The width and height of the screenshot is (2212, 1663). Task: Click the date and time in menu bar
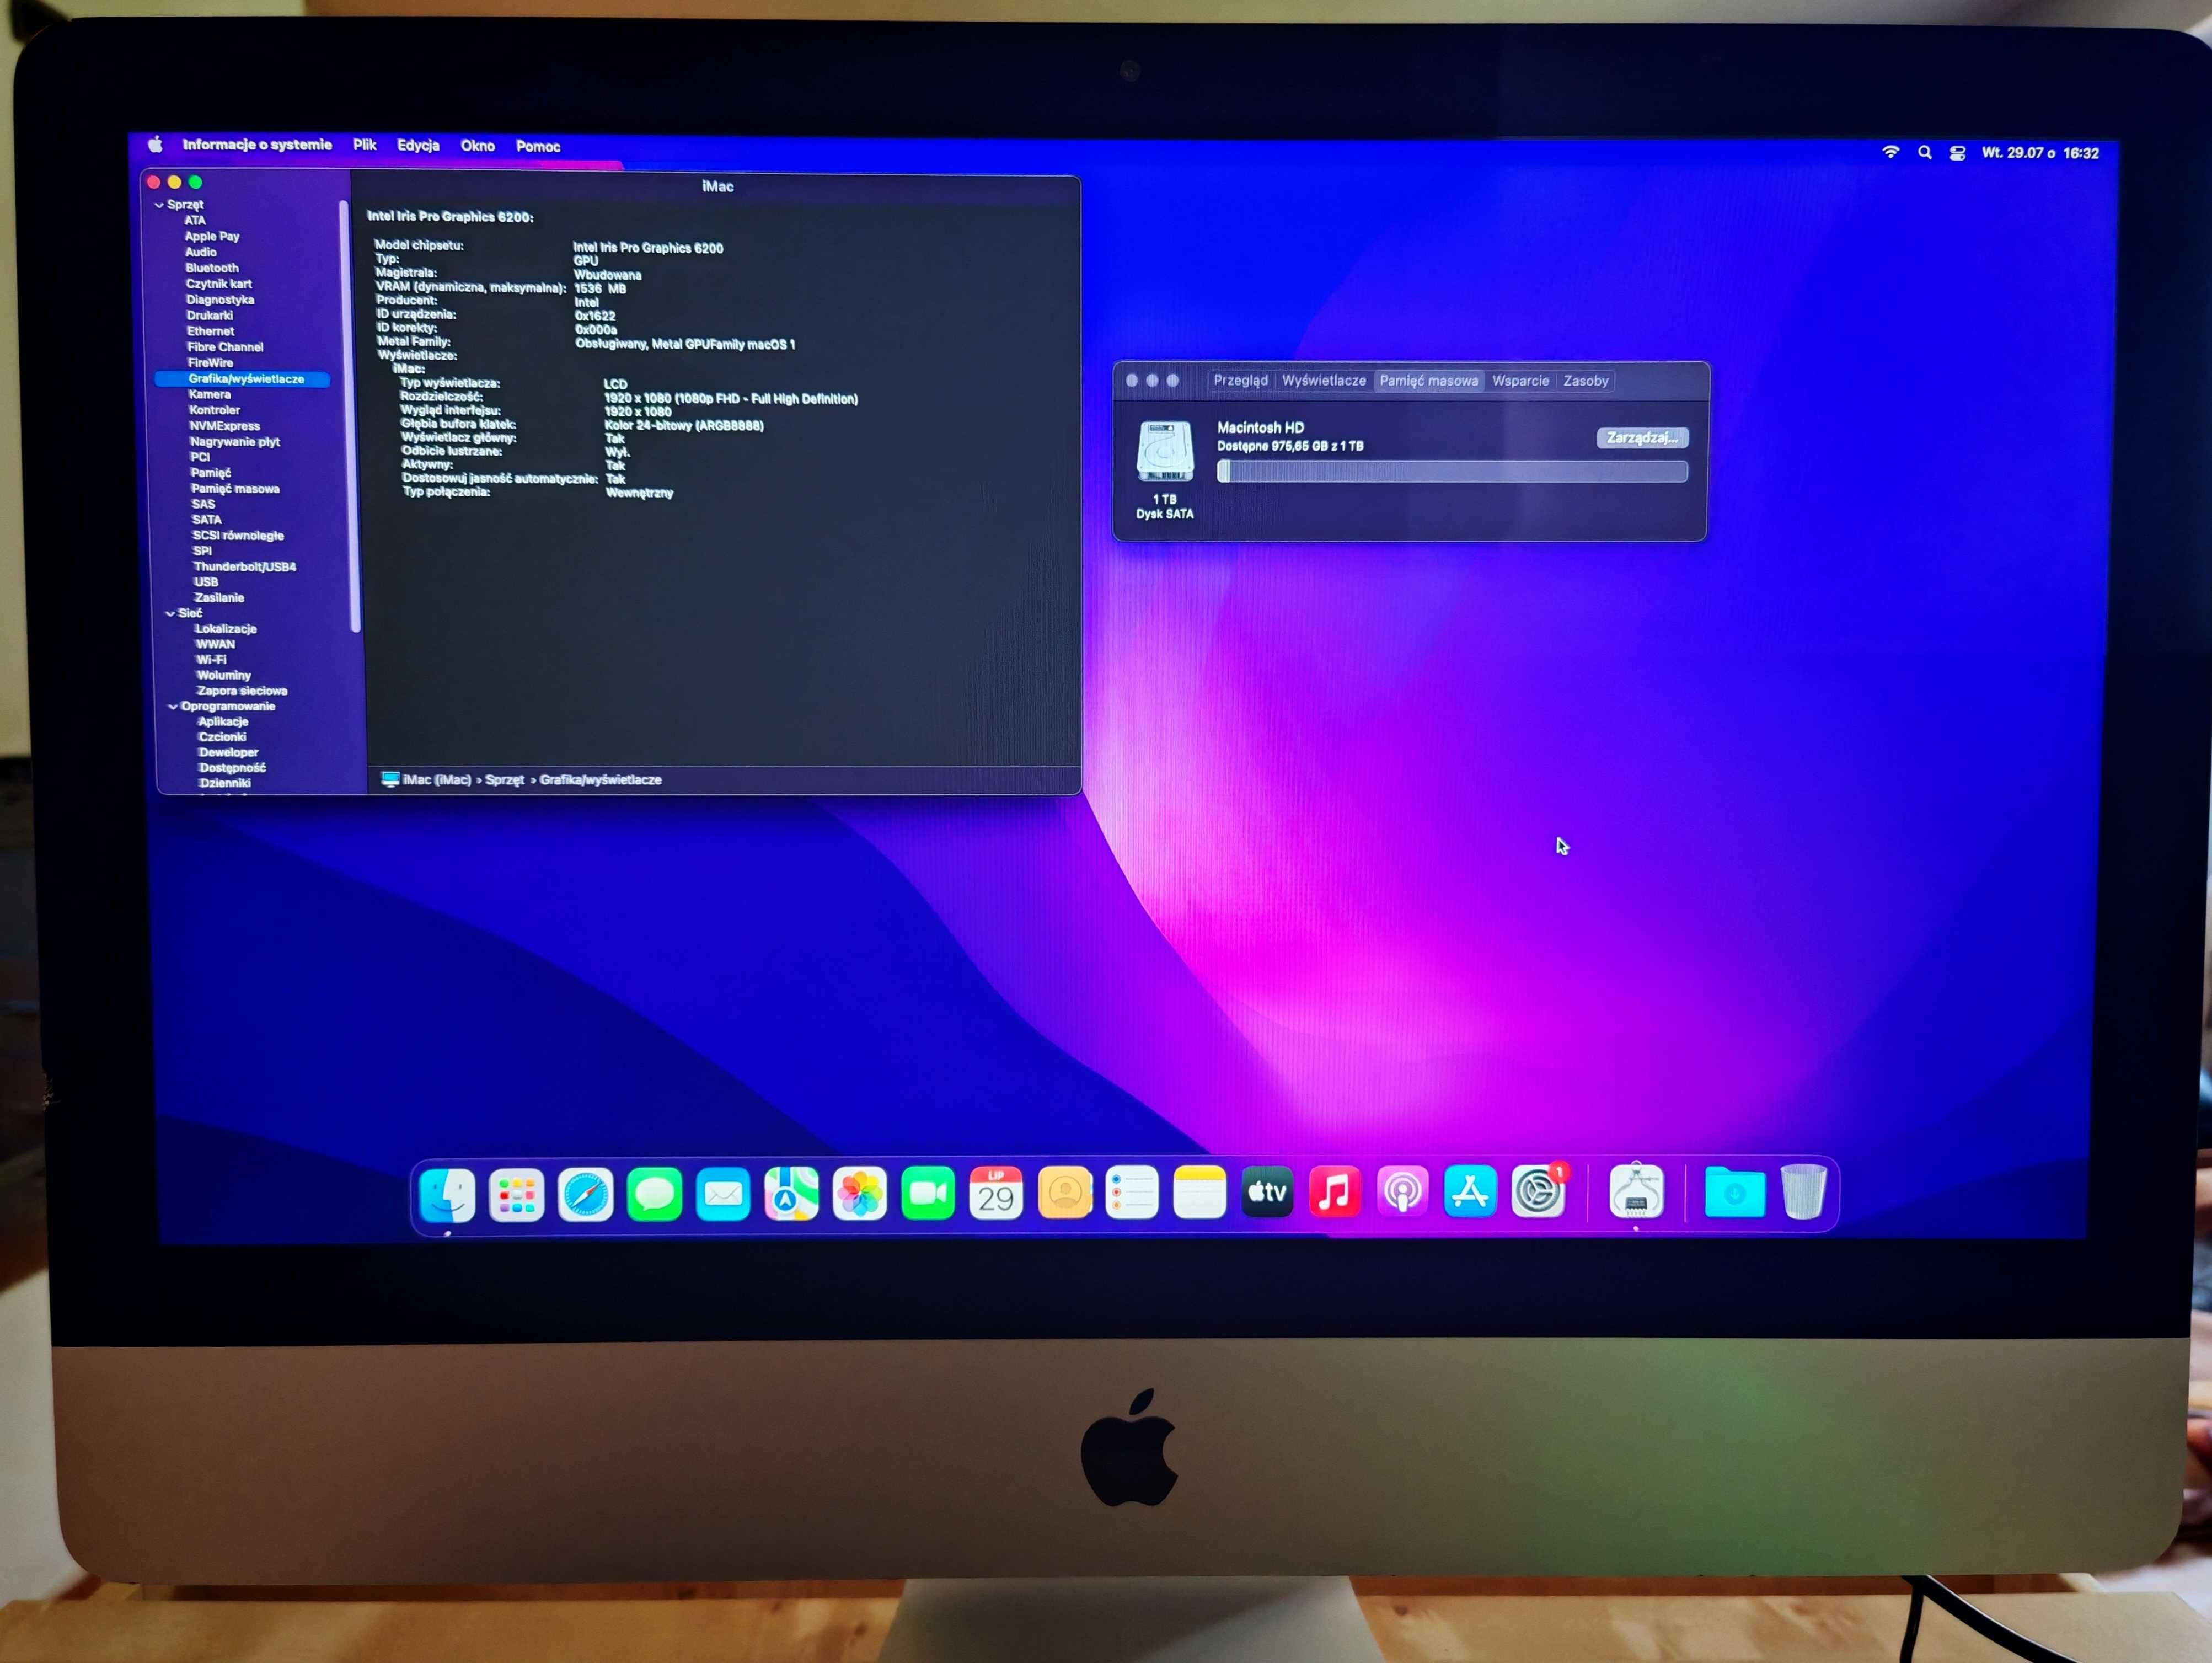click(2040, 153)
